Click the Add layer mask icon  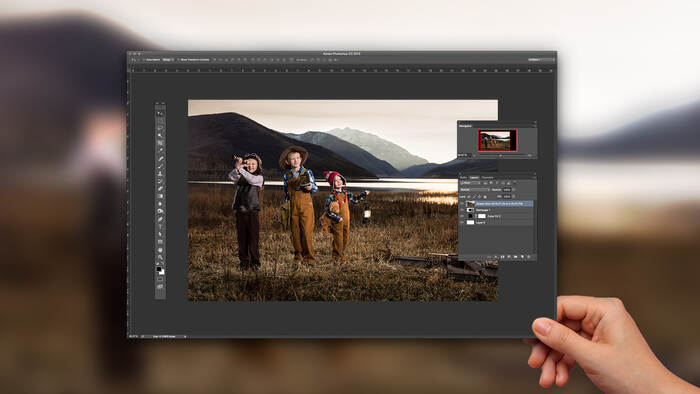tap(502, 257)
